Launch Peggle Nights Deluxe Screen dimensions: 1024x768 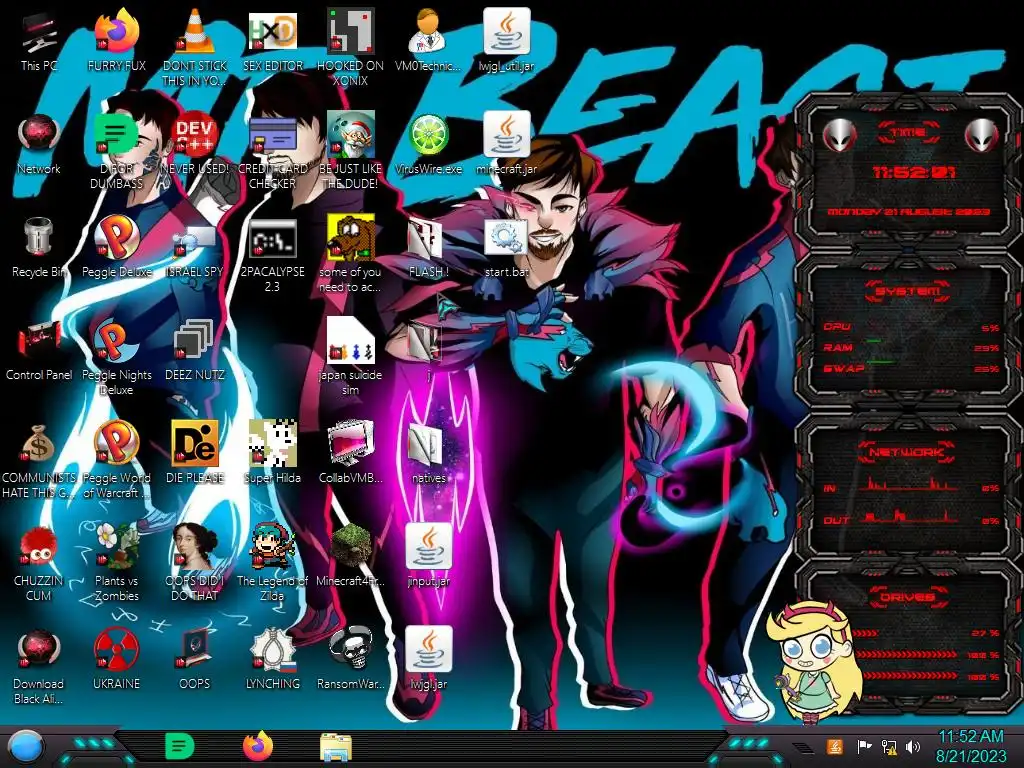tap(117, 341)
